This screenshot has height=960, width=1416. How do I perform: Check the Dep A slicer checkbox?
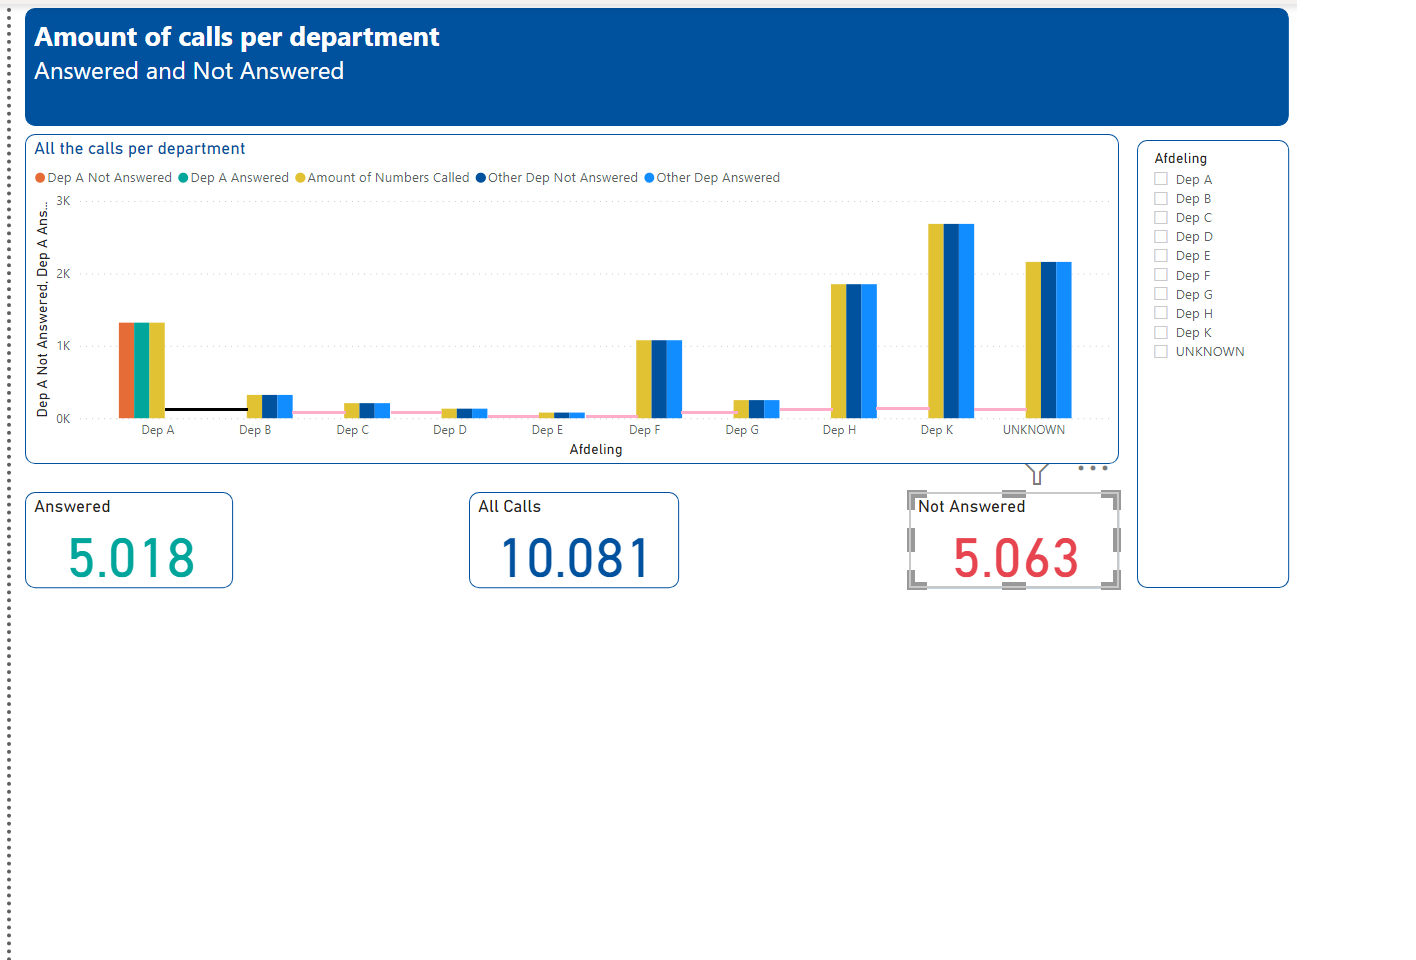coord(1161,179)
